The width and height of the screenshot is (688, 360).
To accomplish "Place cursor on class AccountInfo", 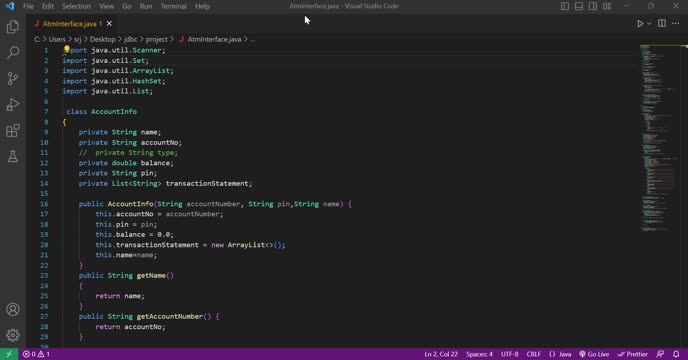I will [101, 112].
